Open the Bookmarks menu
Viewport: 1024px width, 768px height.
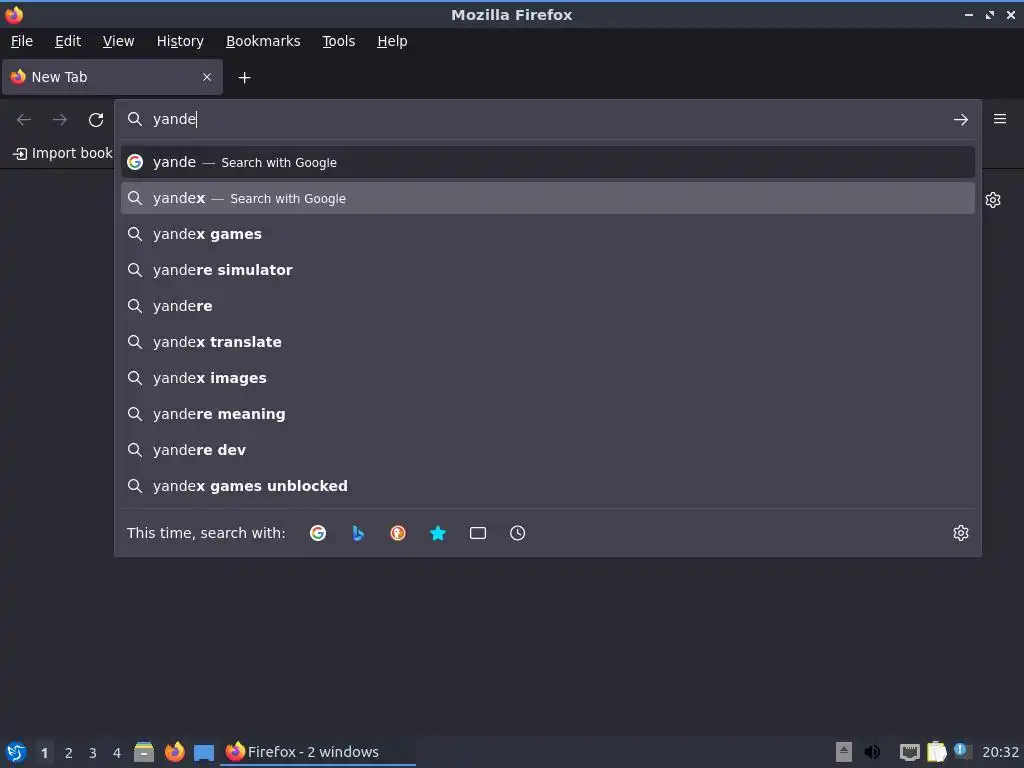263,41
